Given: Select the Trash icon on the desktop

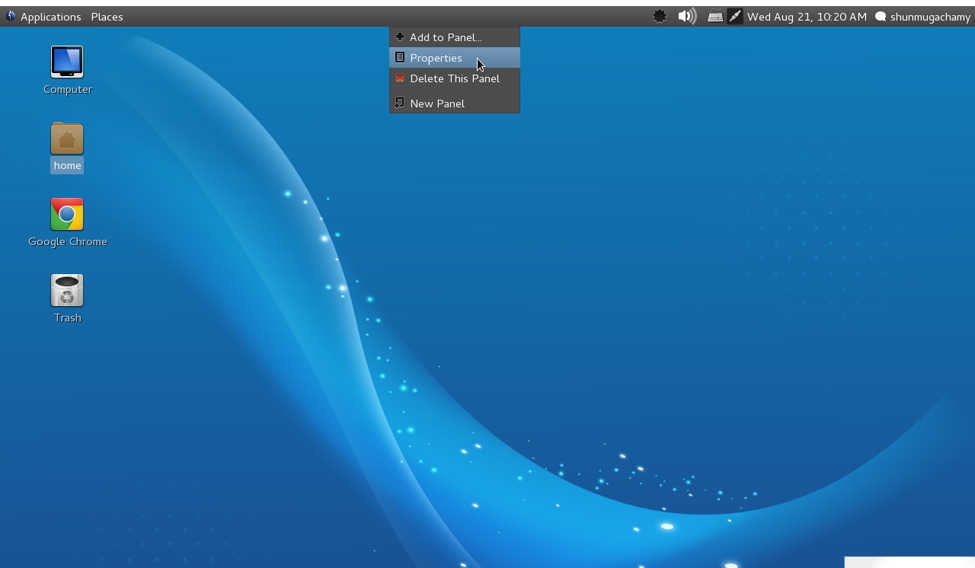Looking at the screenshot, I should click(x=67, y=291).
